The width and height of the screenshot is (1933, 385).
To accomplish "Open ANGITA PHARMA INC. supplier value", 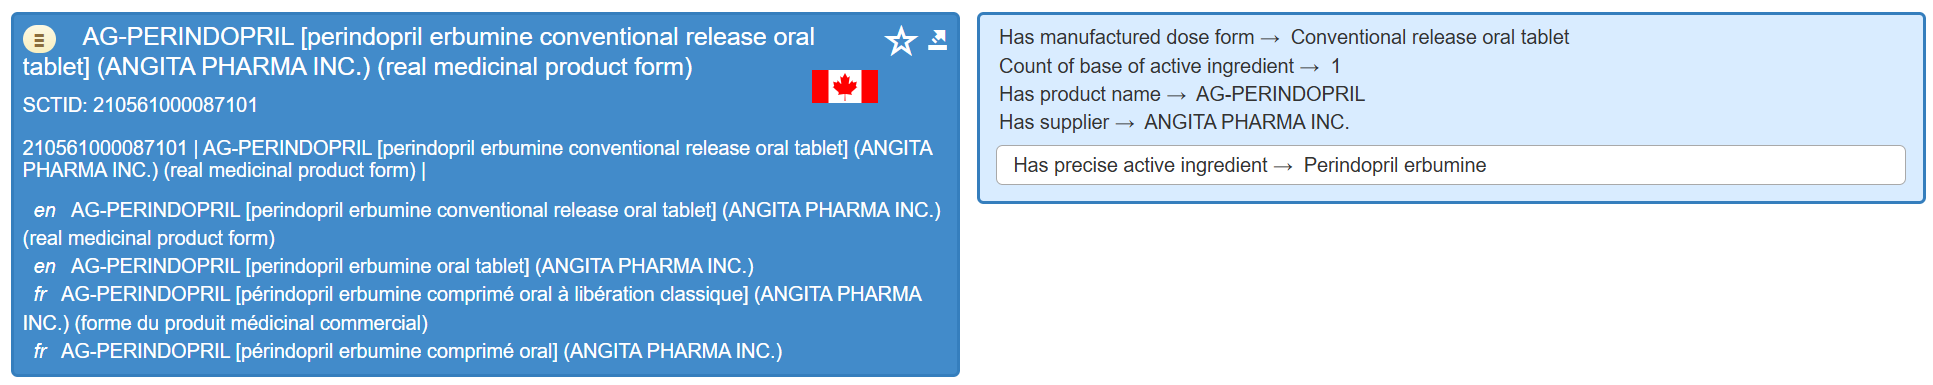I will click(x=1247, y=122).
